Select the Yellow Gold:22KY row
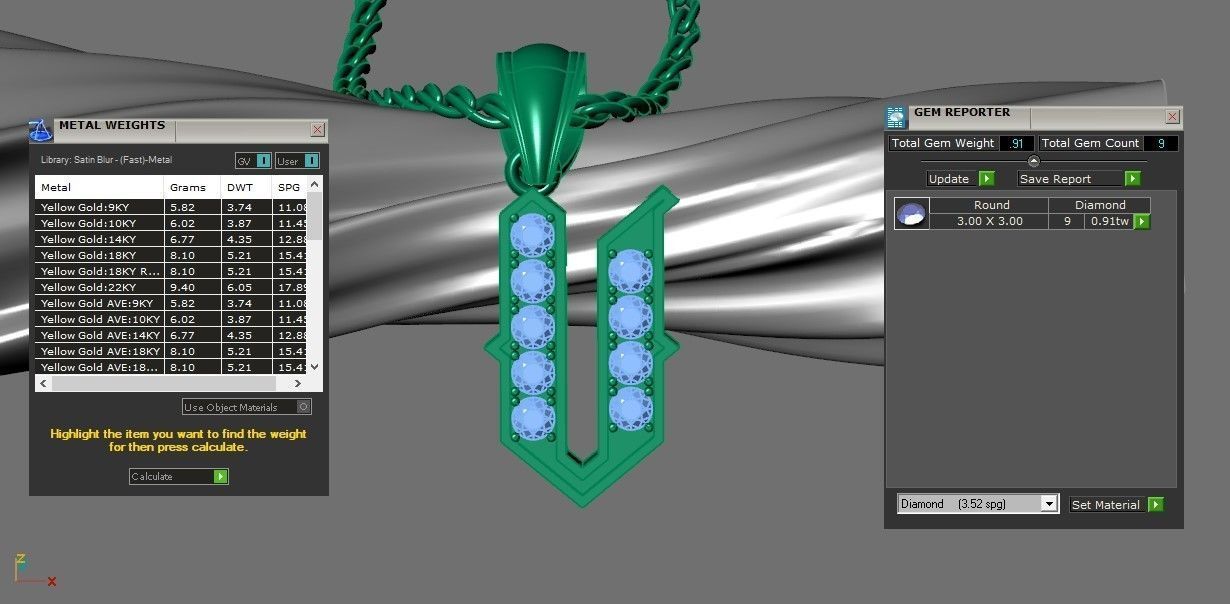The height and width of the screenshot is (604, 1230). coord(171,287)
